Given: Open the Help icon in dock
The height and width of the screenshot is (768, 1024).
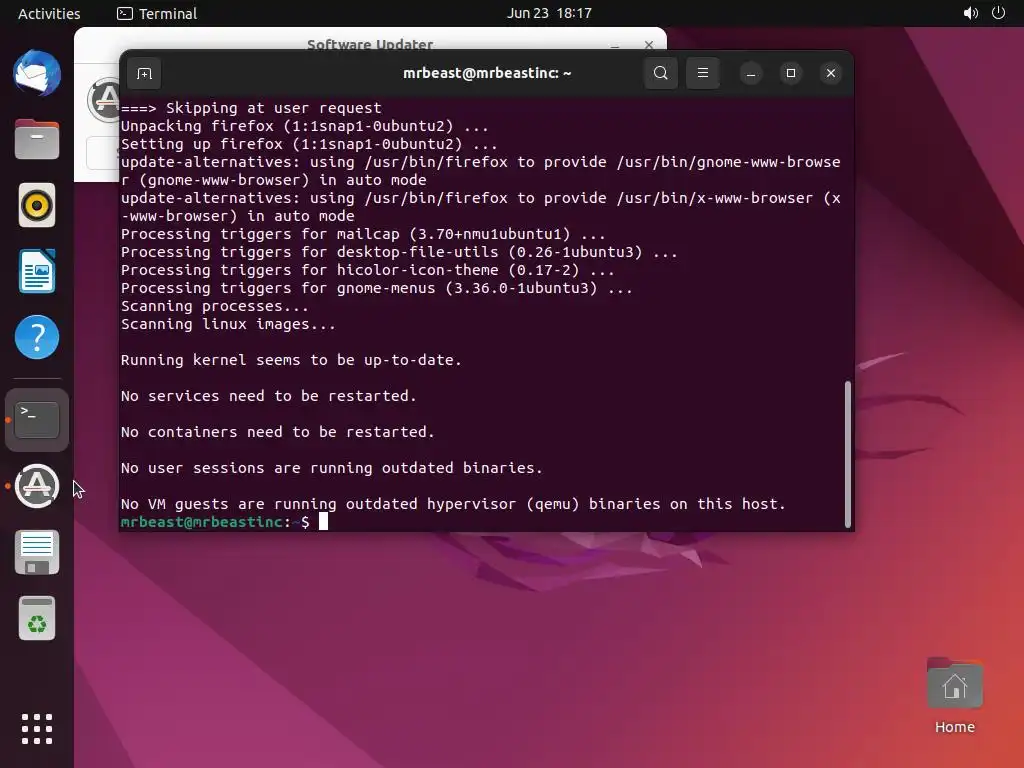Looking at the screenshot, I should tap(37, 337).
